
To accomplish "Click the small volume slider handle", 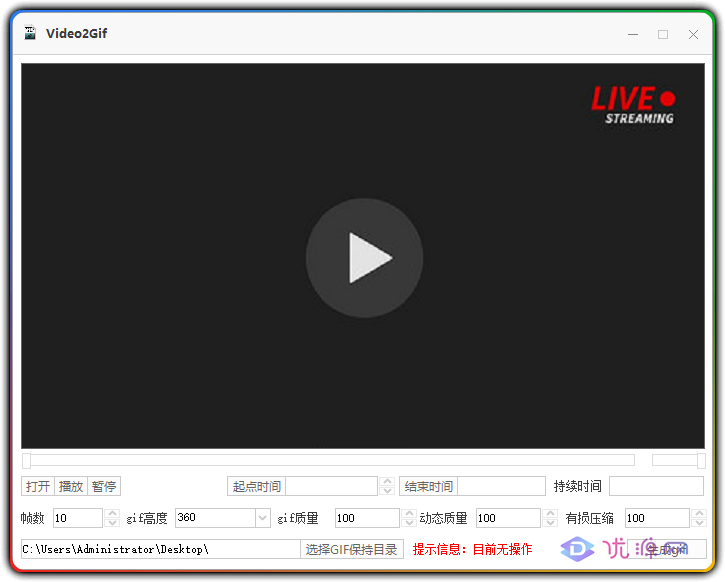I will 701,460.
